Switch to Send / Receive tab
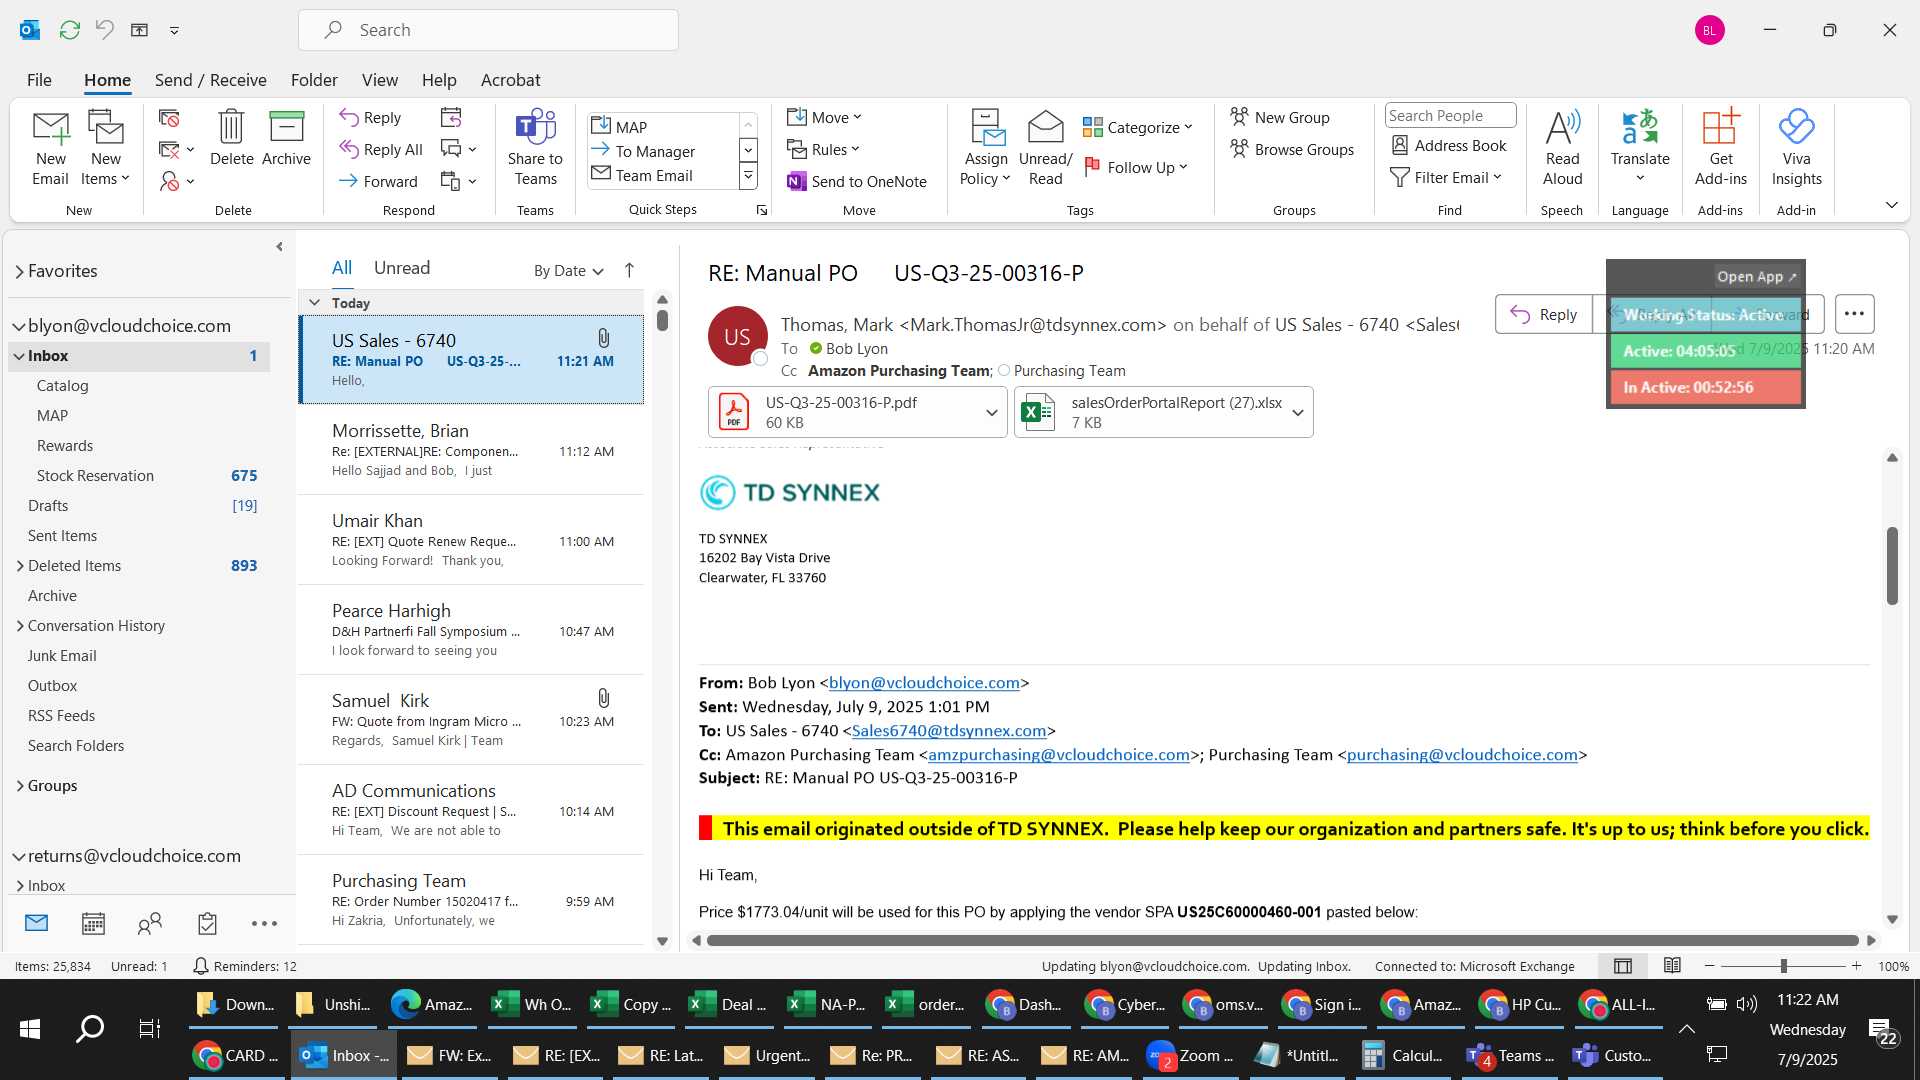The height and width of the screenshot is (1080, 1920). click(x=210, y=80)
